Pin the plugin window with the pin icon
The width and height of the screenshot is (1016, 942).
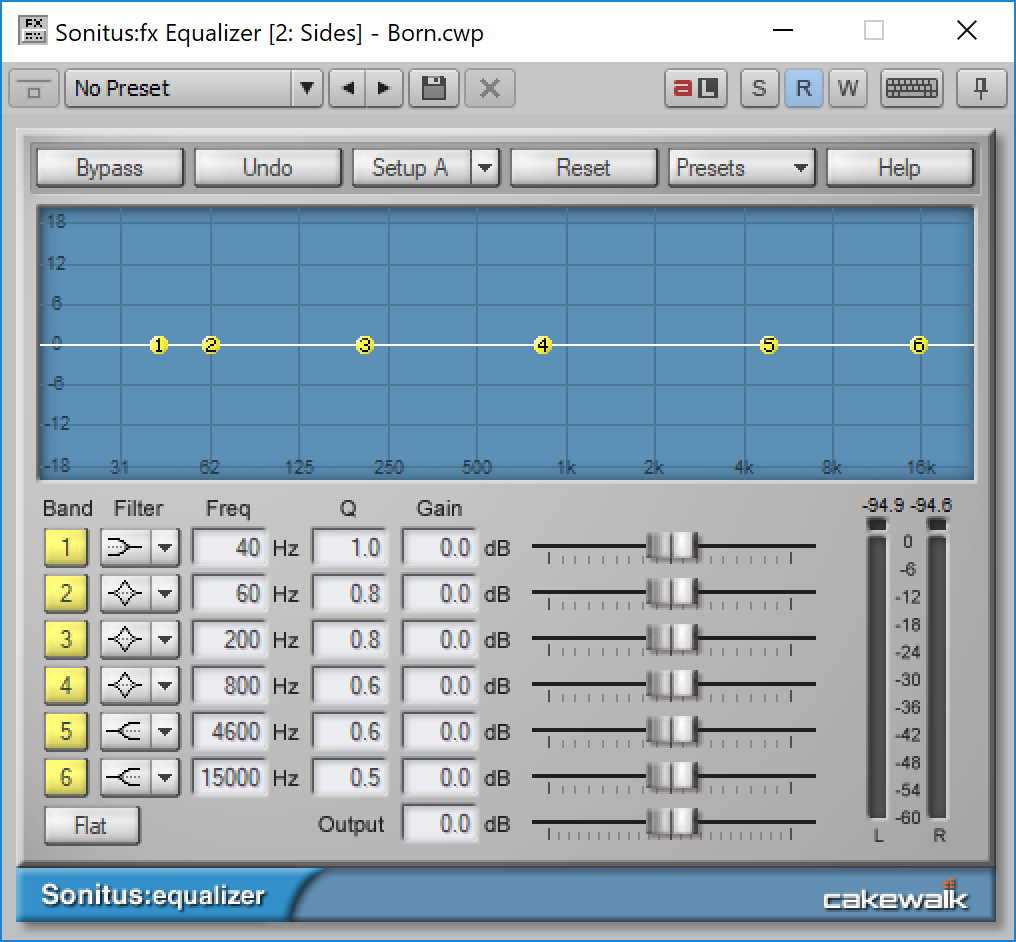(981, 88)
